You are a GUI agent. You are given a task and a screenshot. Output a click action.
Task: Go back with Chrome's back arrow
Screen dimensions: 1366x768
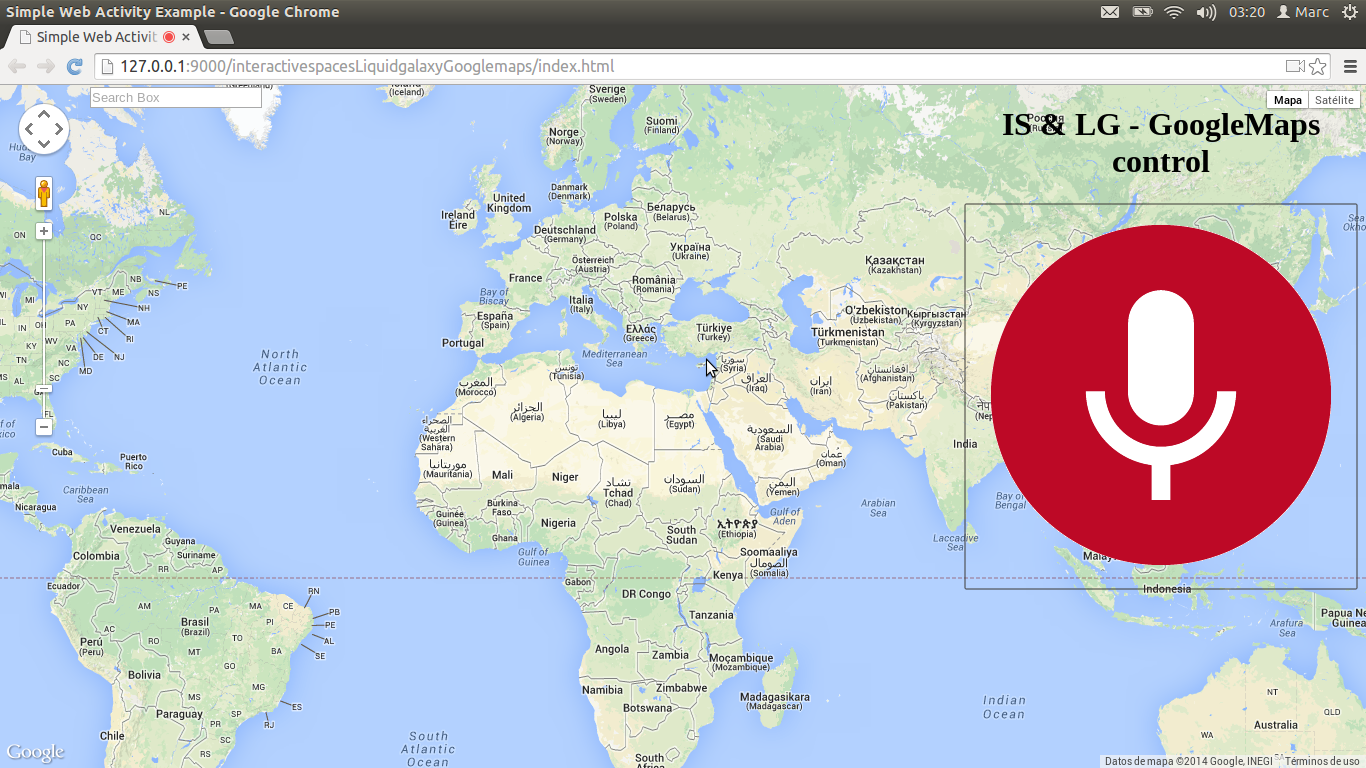[17, 67]
